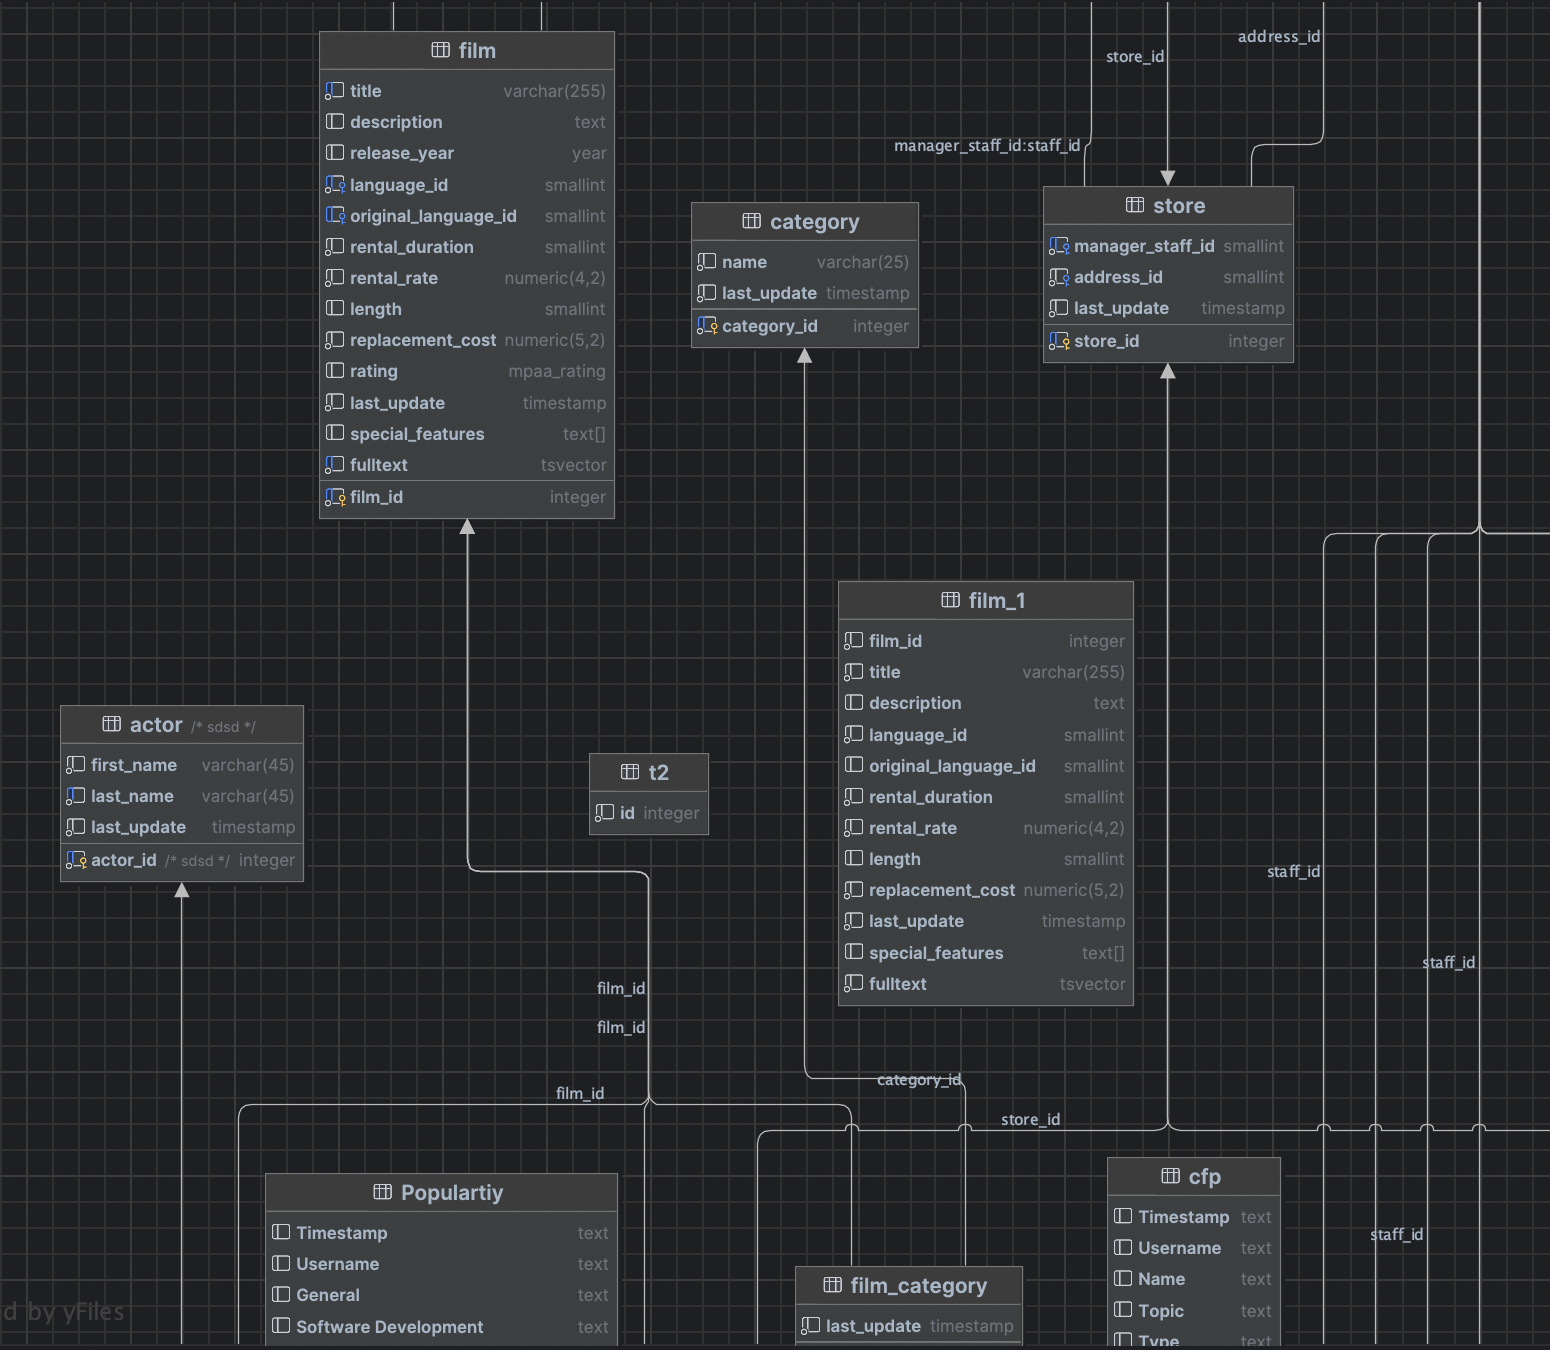Select the film_1 table header
Viewport: 1550px width, 1350px height.
point(985,600)
